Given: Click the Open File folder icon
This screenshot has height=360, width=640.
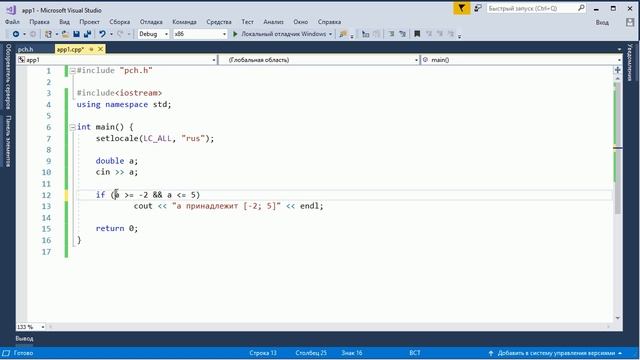Looking at the screenshot, I should click(65, 34).
